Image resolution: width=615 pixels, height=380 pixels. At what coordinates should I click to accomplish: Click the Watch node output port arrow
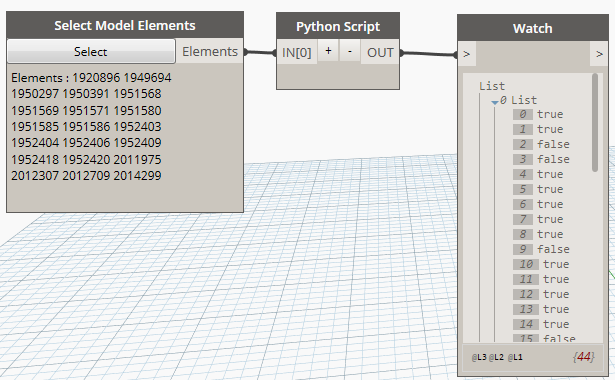(599, 54)
